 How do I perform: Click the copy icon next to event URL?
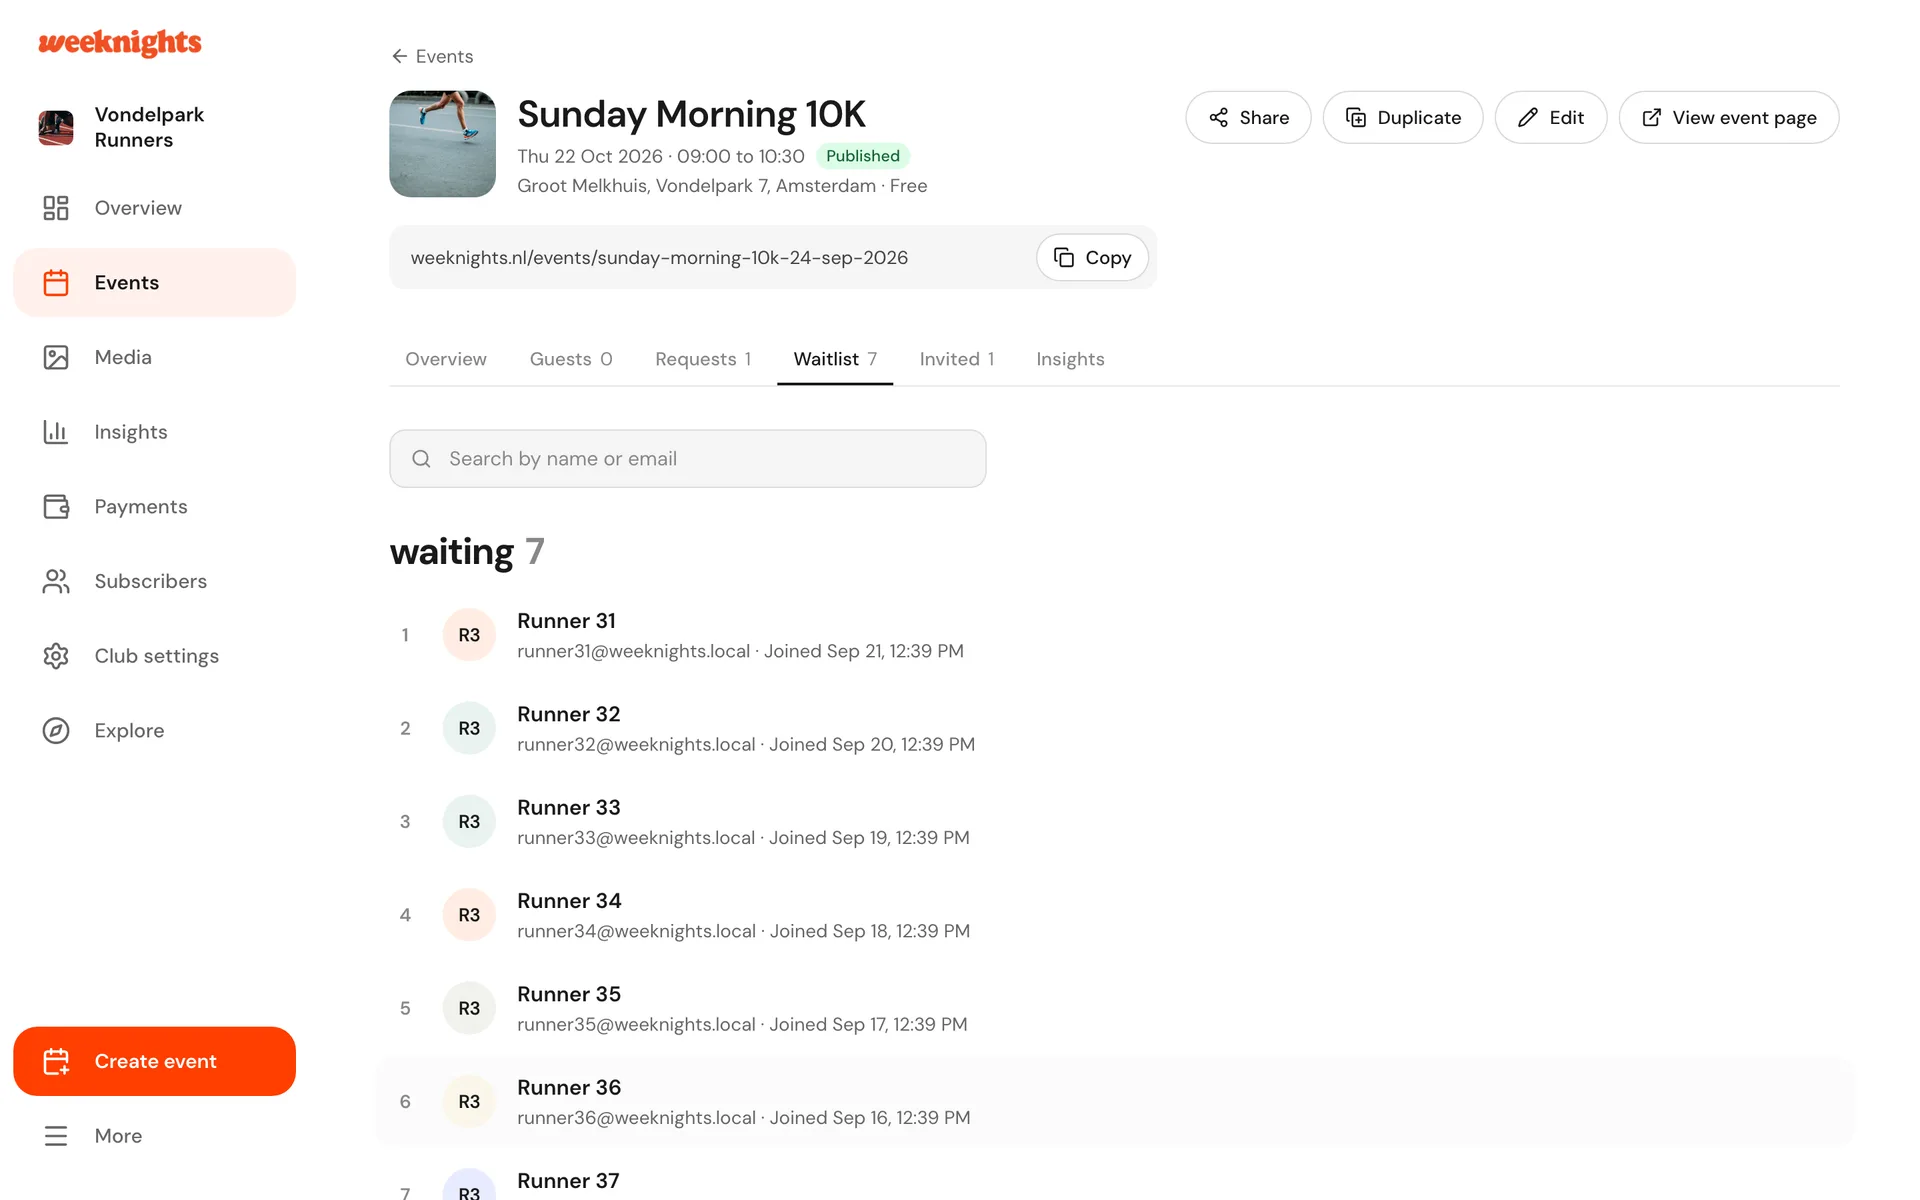click(1064, 257)
